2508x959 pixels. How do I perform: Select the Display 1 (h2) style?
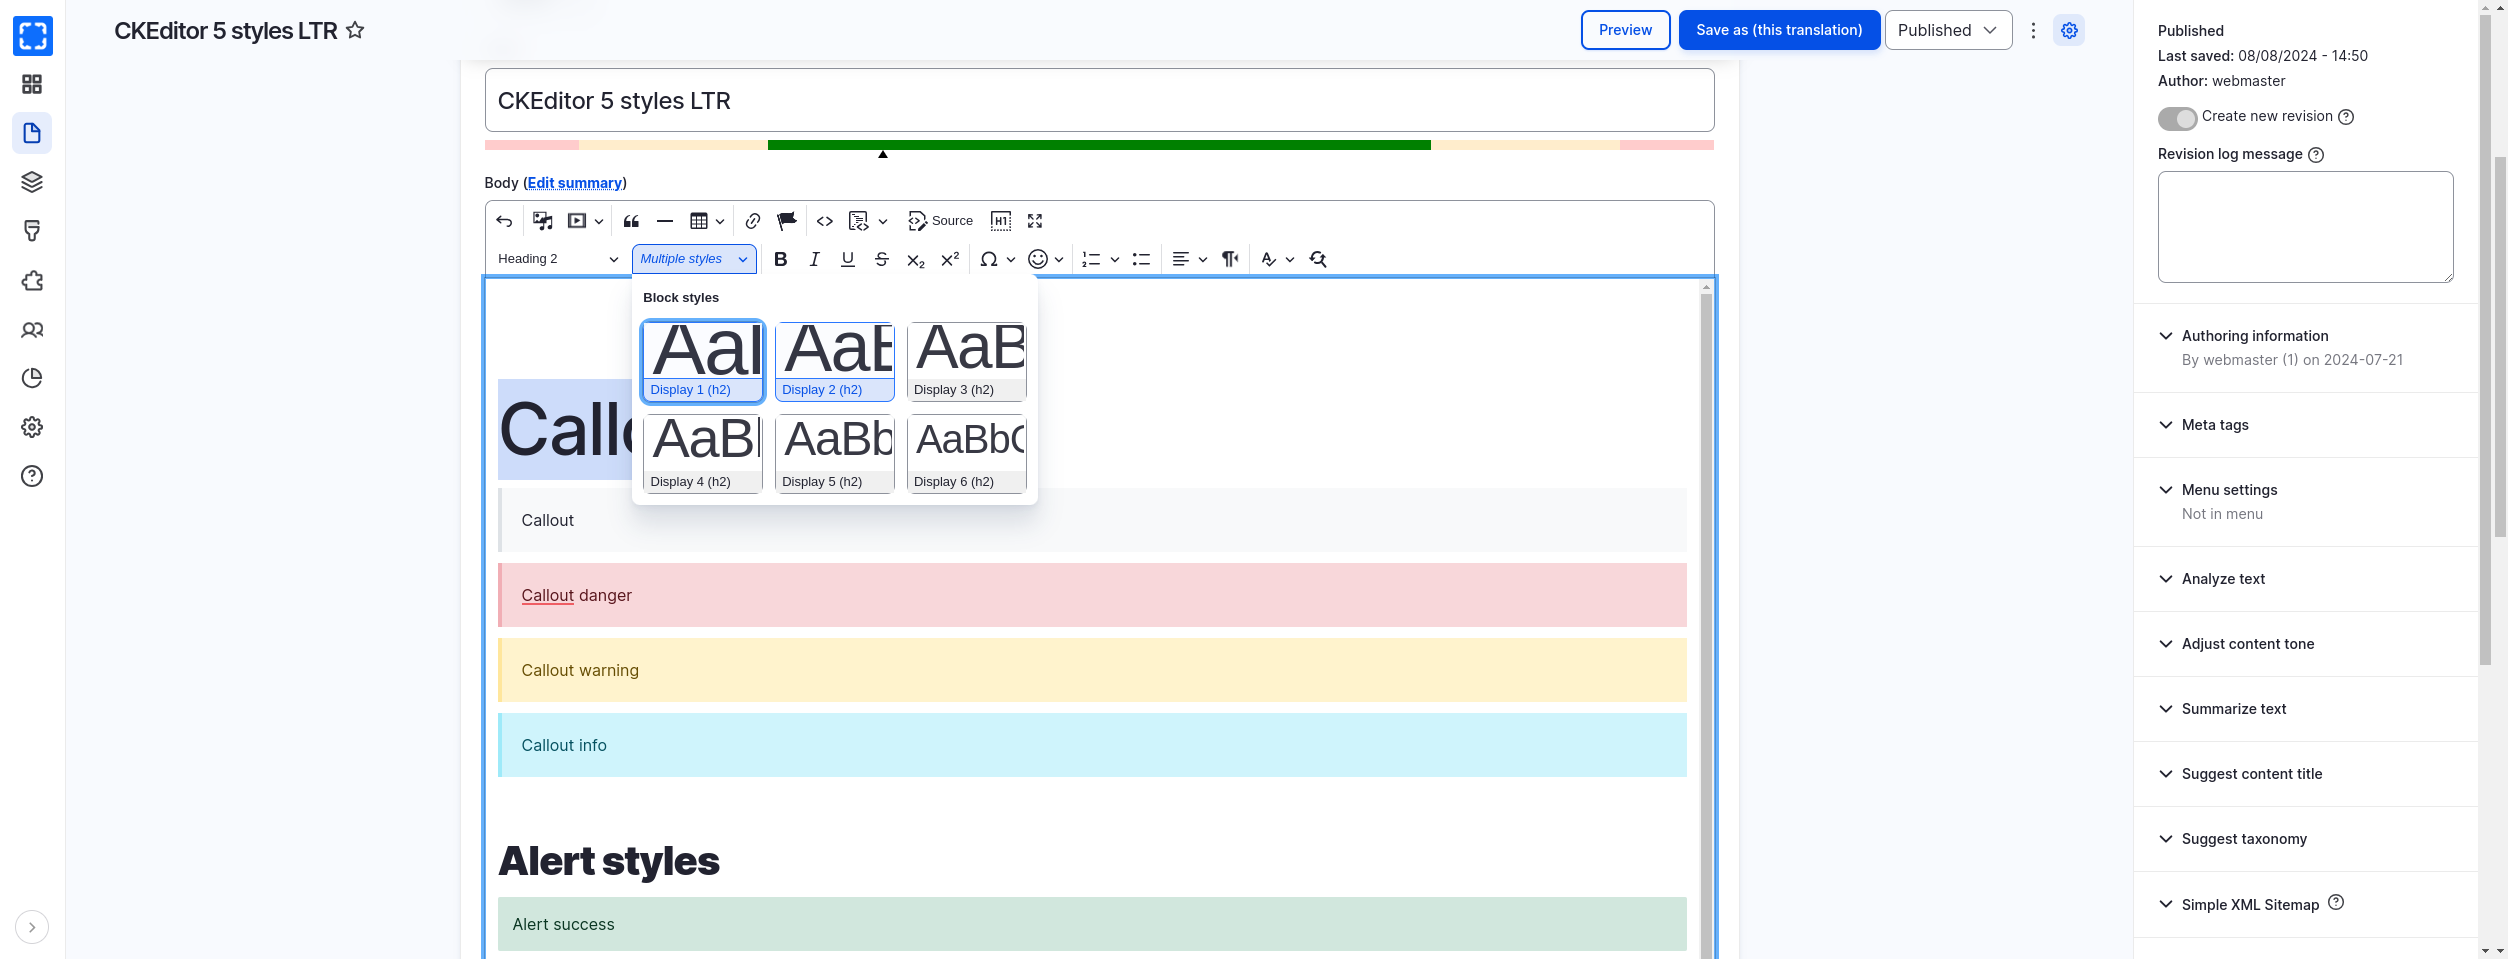703,361
